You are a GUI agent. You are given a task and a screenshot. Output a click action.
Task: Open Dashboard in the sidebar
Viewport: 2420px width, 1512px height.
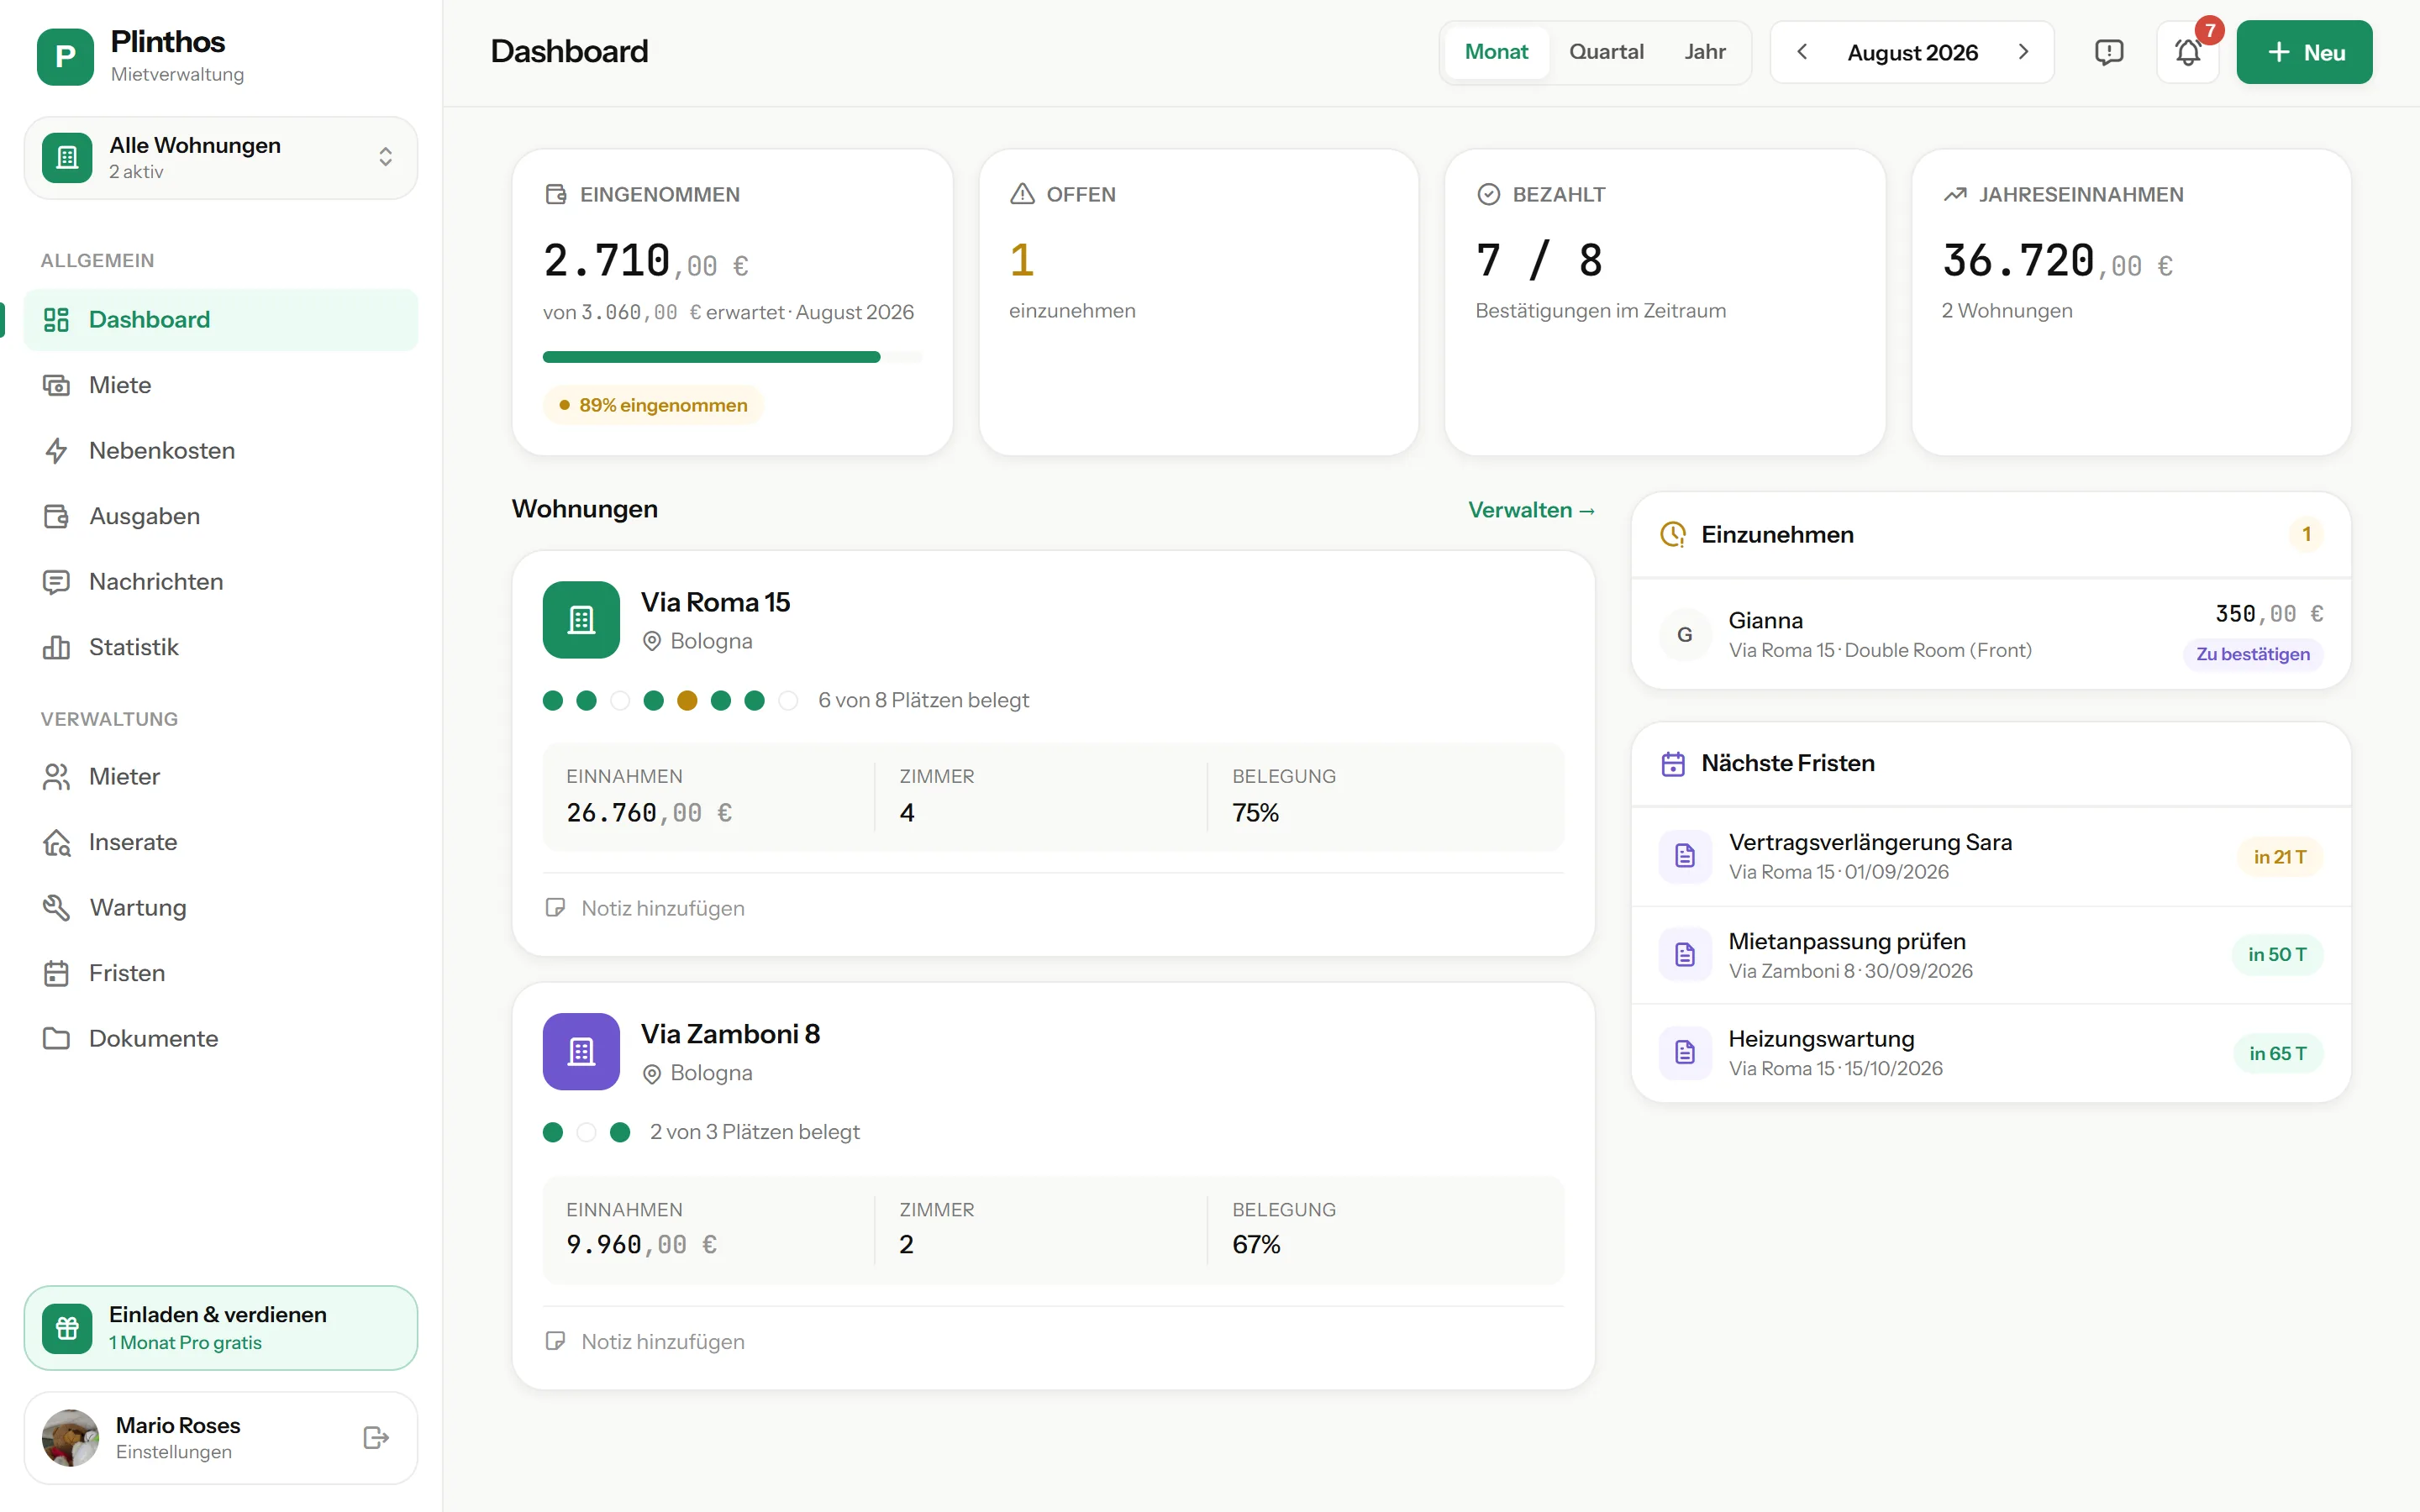(x=221, y=320)
